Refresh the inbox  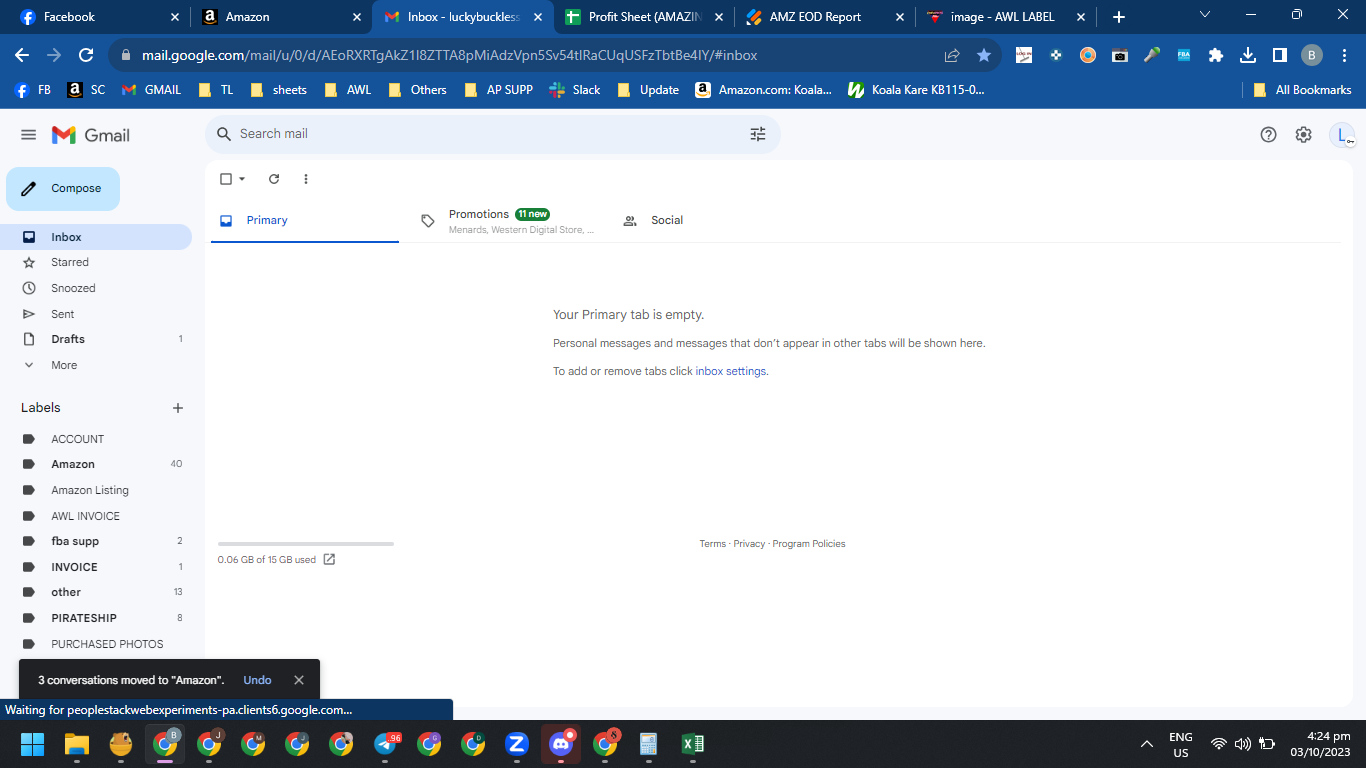pos(274,179)
